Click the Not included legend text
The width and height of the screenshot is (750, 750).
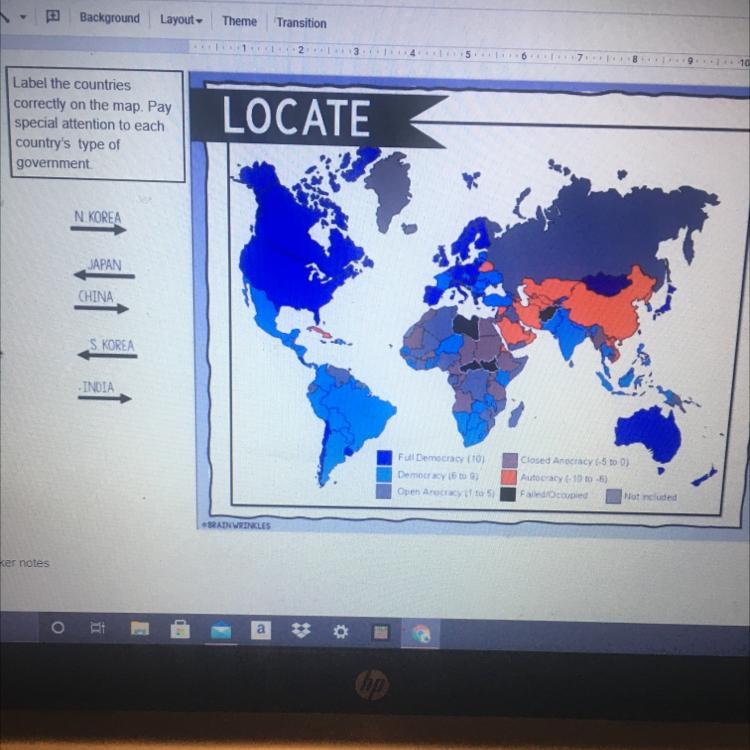click(651, 496)
